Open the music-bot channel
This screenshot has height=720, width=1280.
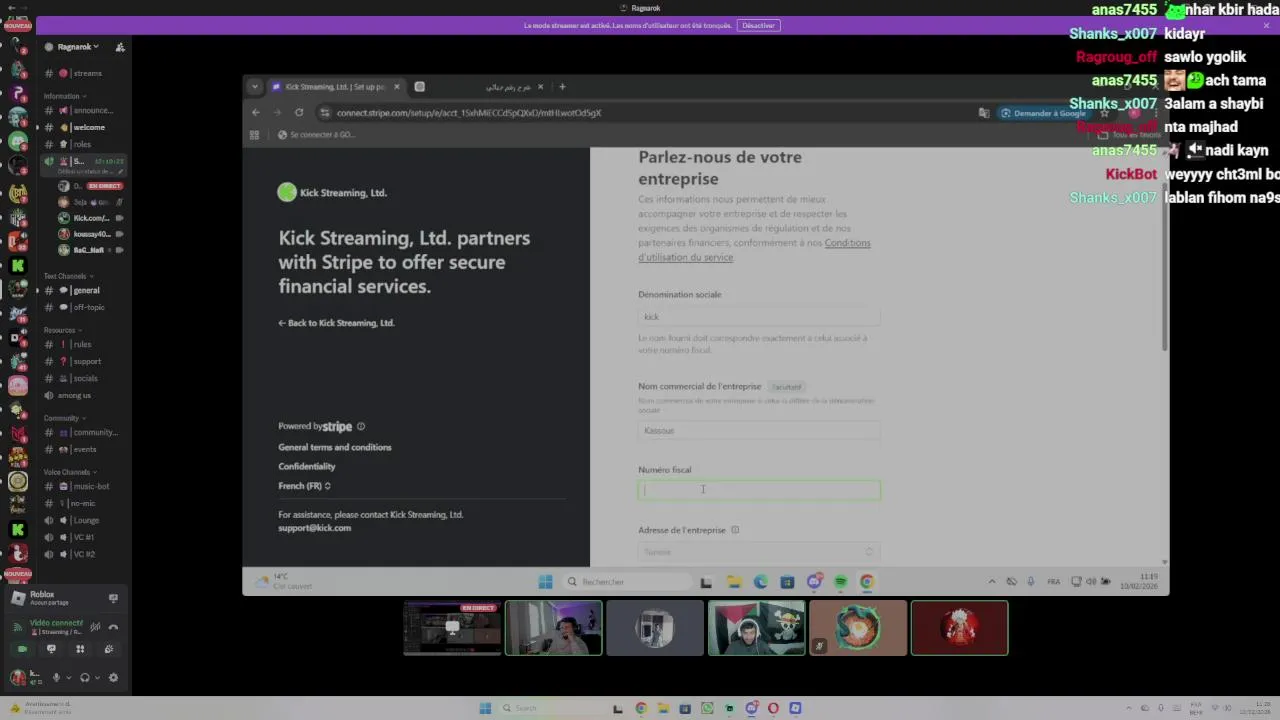click(84, 486)
